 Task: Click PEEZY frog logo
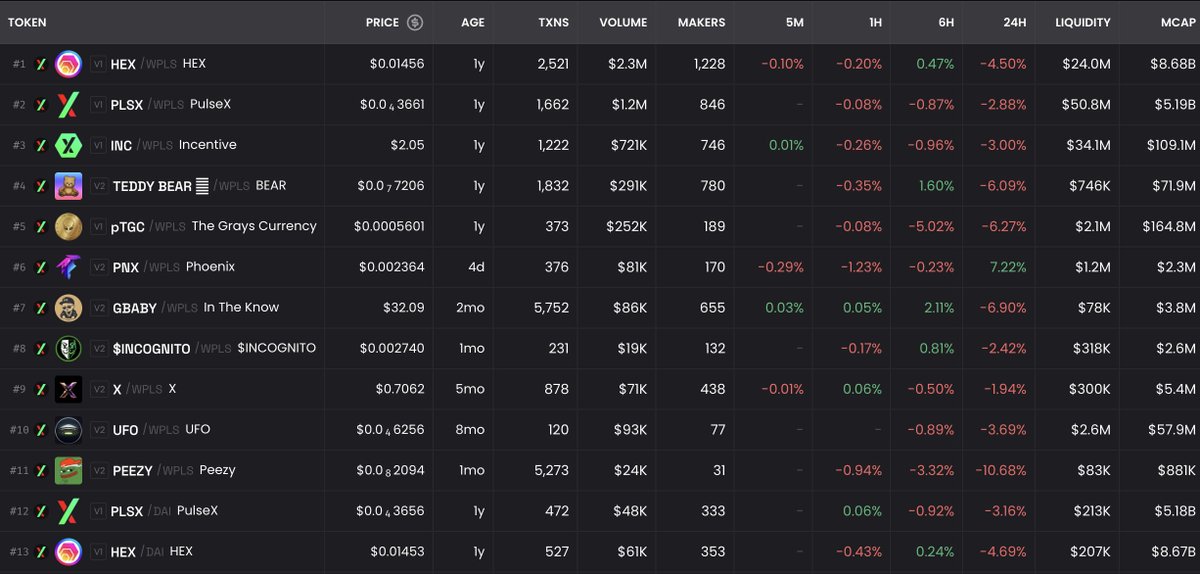click(x=68, y=470)
